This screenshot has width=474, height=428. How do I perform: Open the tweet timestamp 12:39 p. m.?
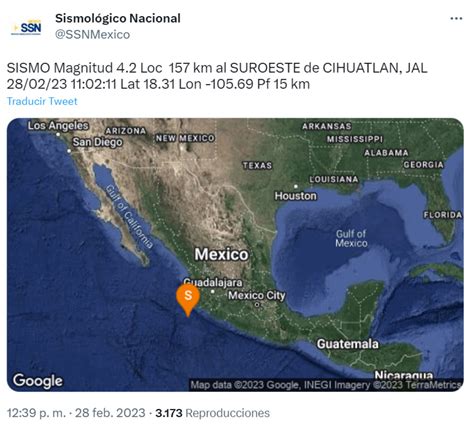pyautogui.click(x=36, y=413)
